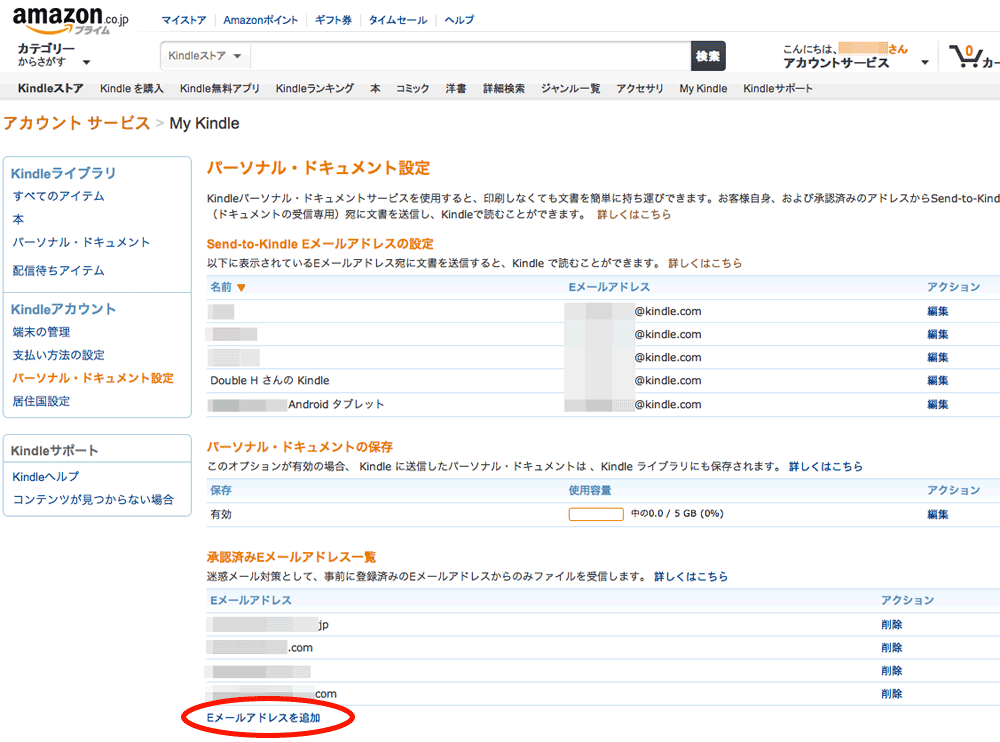Click the storage usage progress bar

coord(596,514)
